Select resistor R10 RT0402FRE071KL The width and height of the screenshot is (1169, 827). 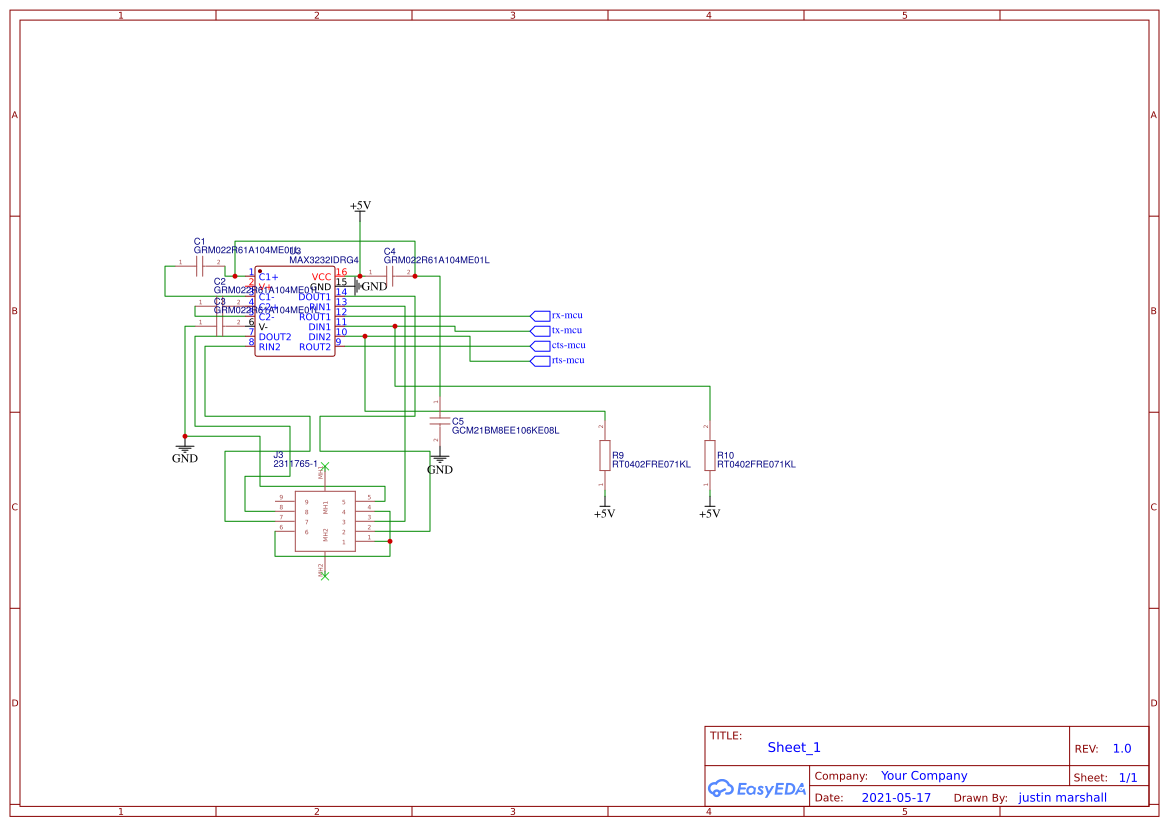pyautogui.click(x=710, y=455)
